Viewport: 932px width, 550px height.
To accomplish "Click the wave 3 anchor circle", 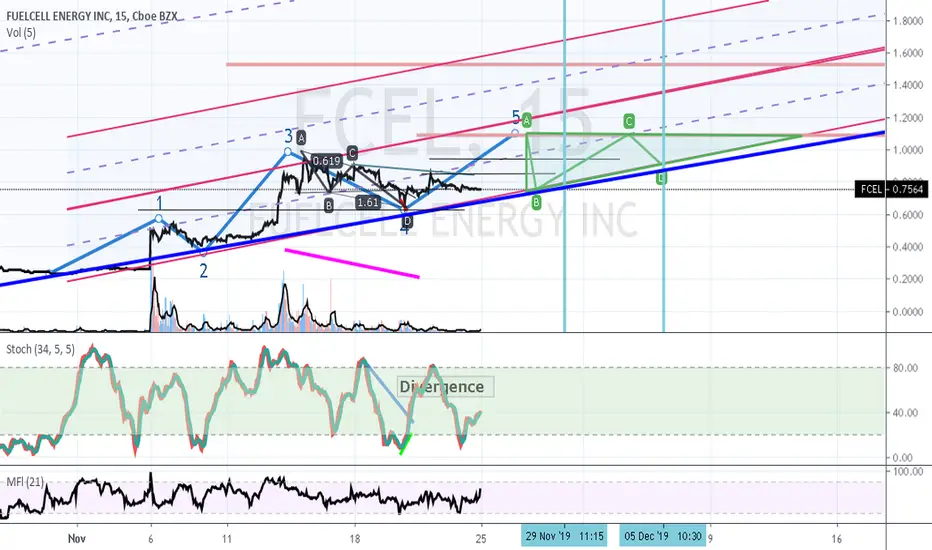I will 288,152.
